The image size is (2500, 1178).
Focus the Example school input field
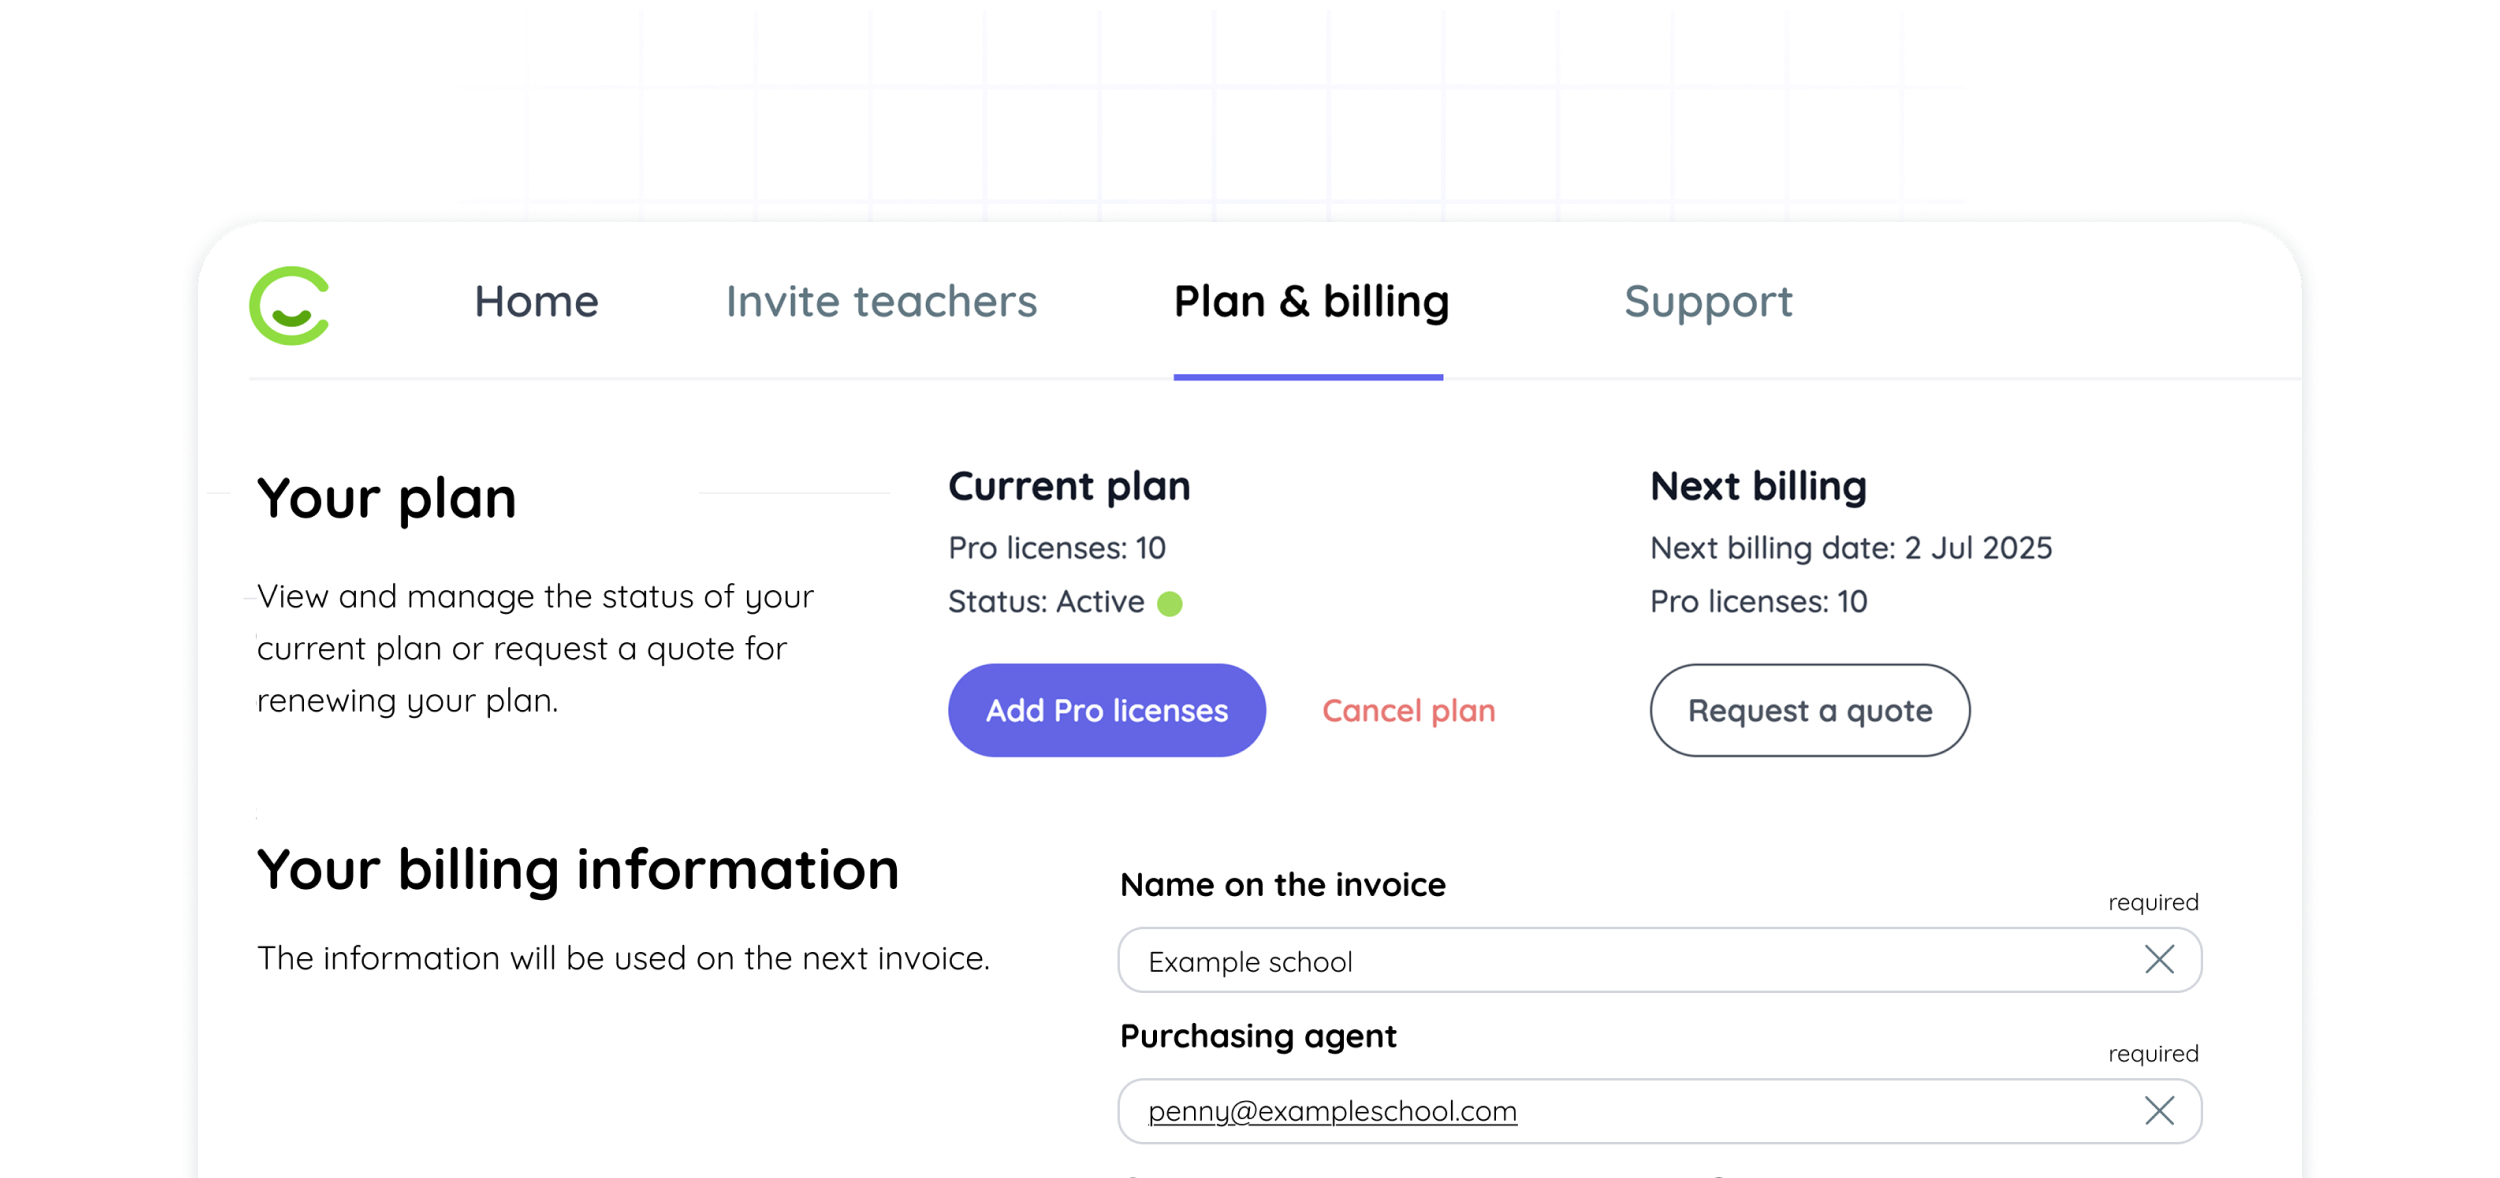pos(1659,960)
